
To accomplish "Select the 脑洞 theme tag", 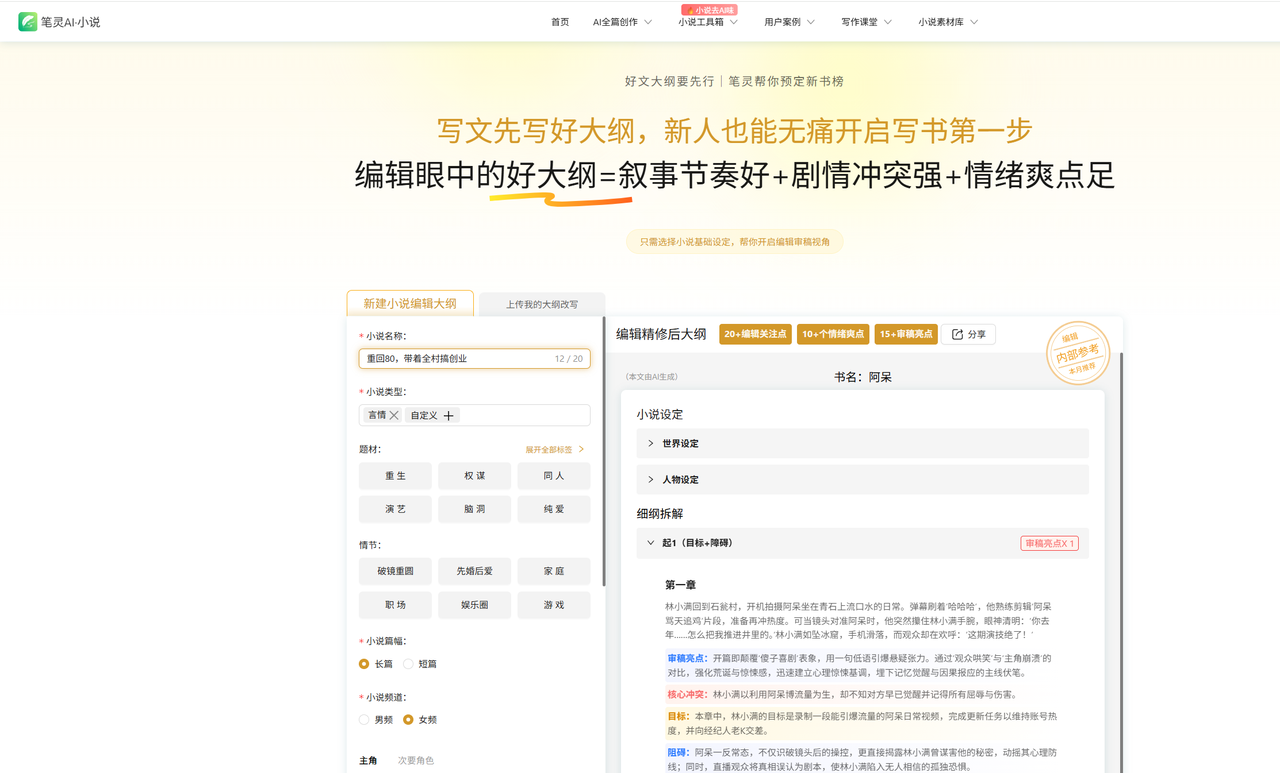I will coord(474,509).
